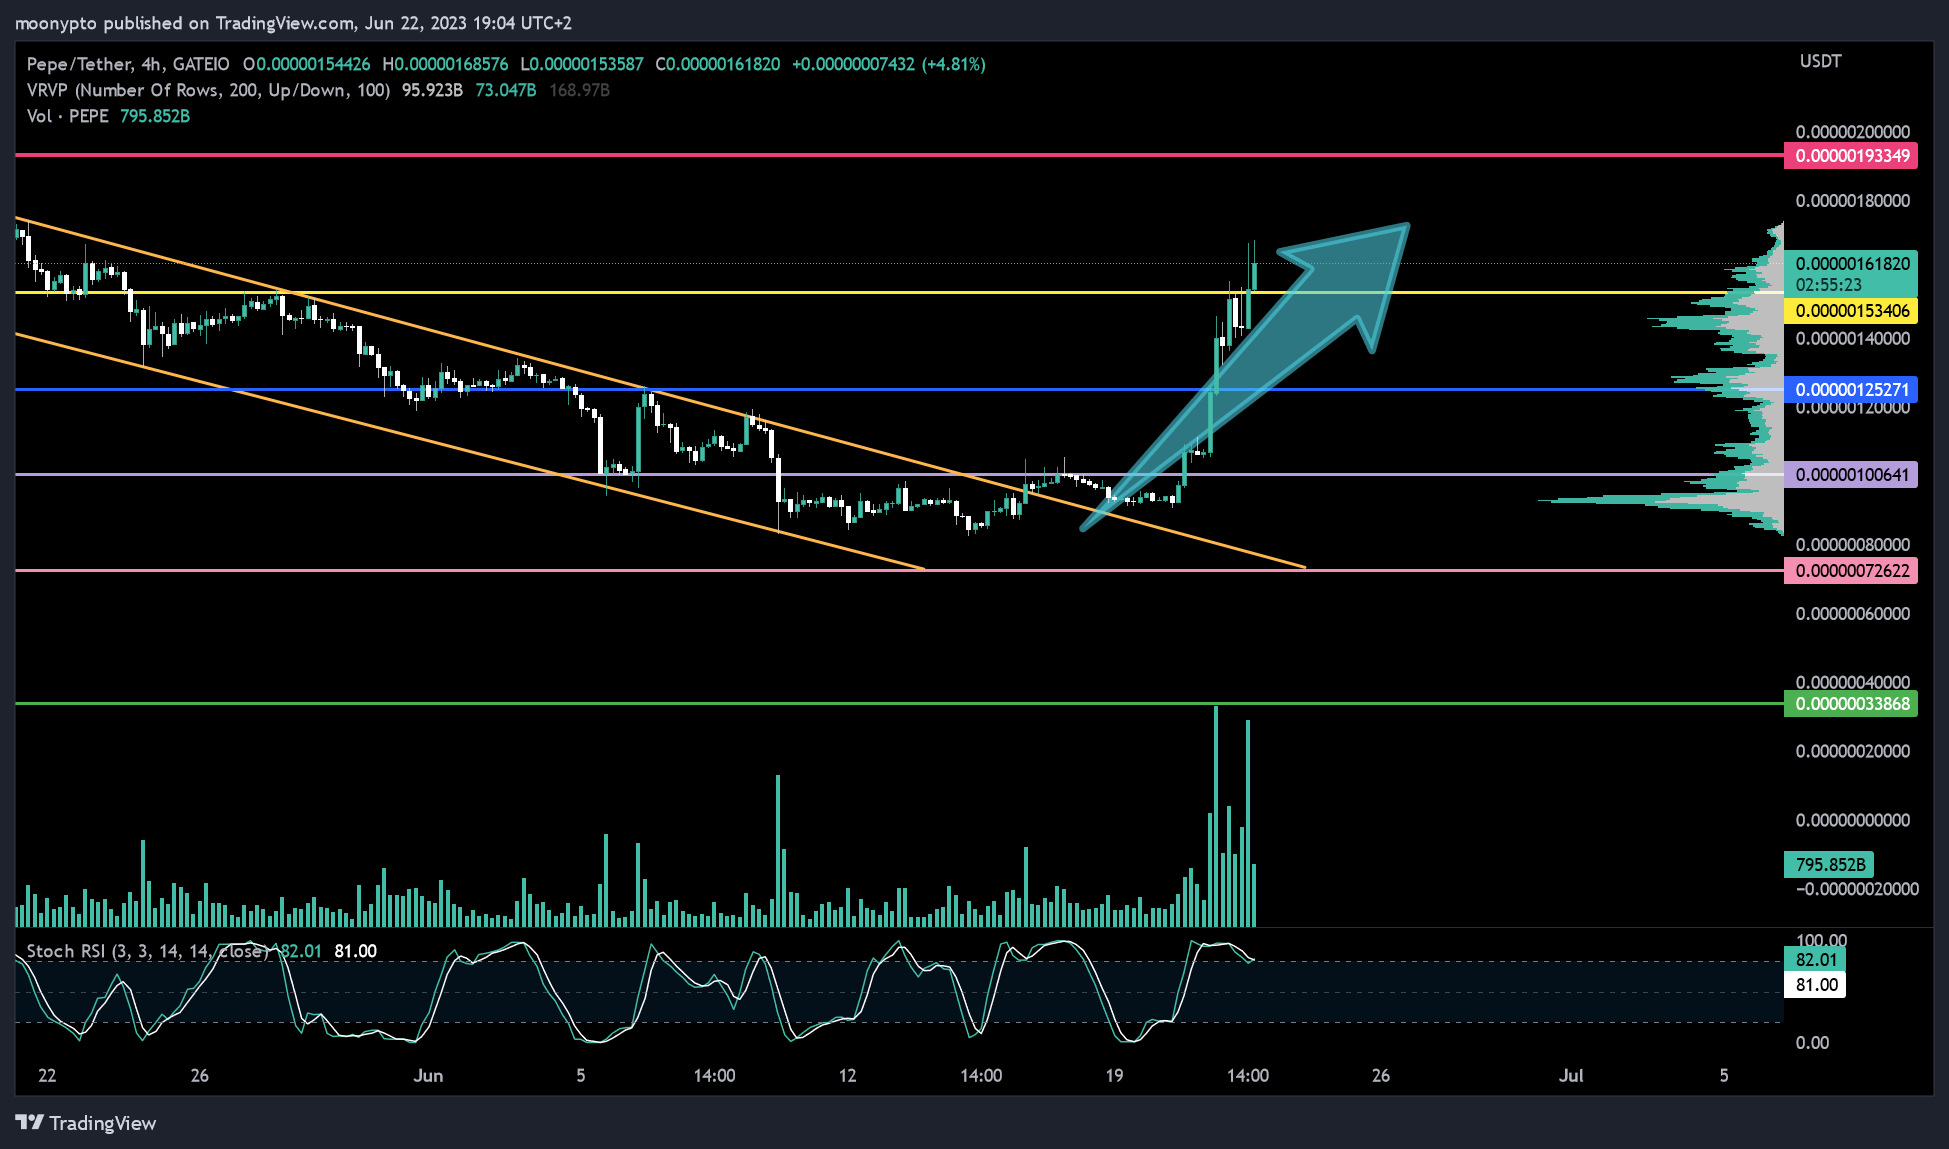The height and width of the screenshot is (1149, 1949).
Task: Click the blue price label 0.00000125271
Action: point(1851,390)
